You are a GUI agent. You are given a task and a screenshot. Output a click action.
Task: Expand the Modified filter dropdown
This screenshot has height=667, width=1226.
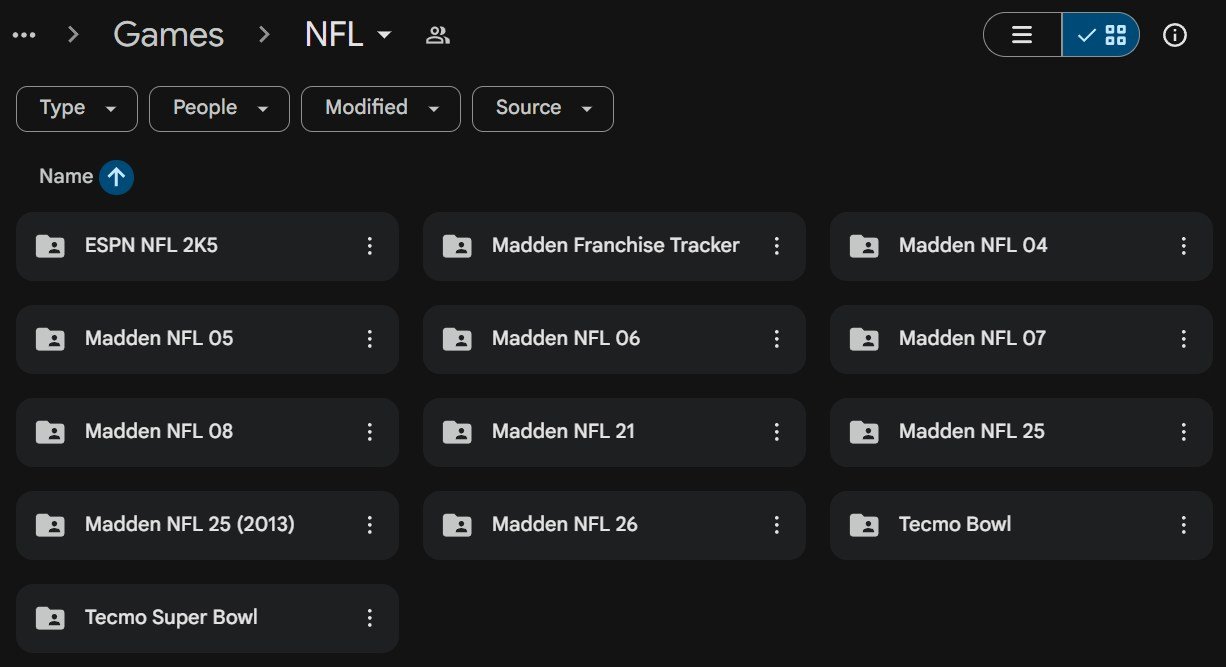pyautogui.click(x=381, y=108)
